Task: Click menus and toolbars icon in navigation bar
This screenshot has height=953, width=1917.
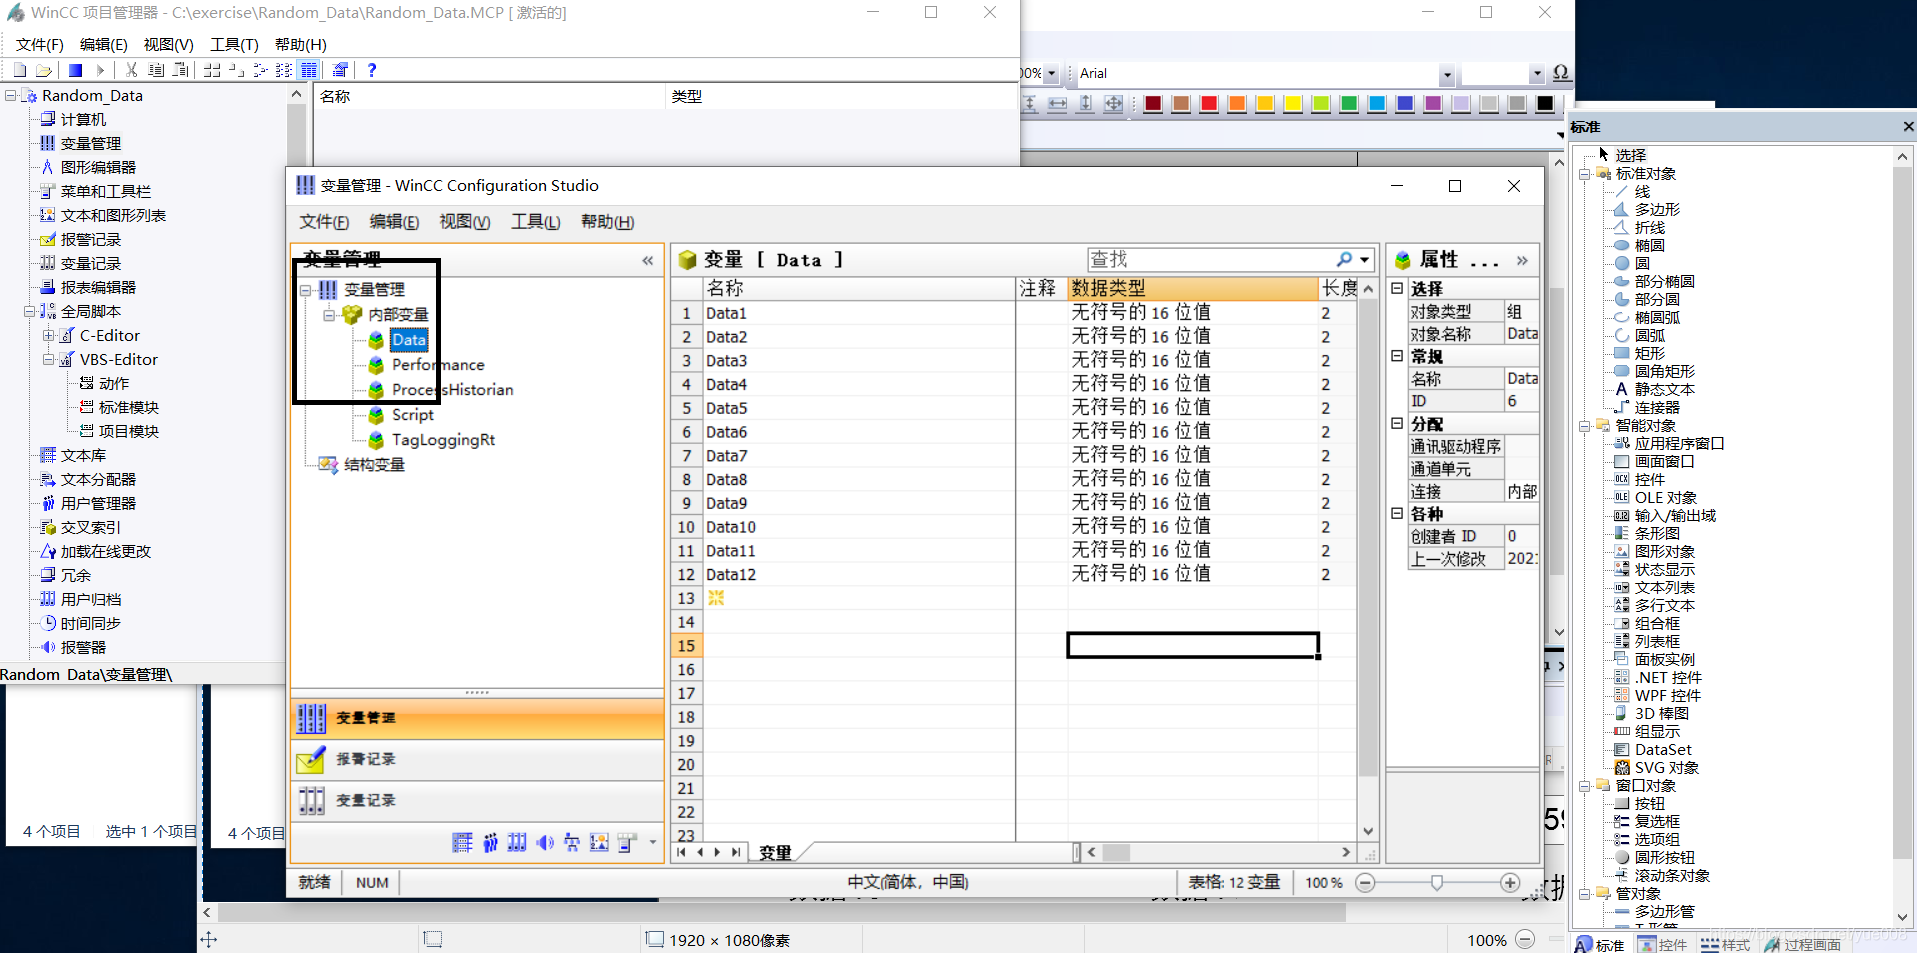Action: click(x=627, y=843)
